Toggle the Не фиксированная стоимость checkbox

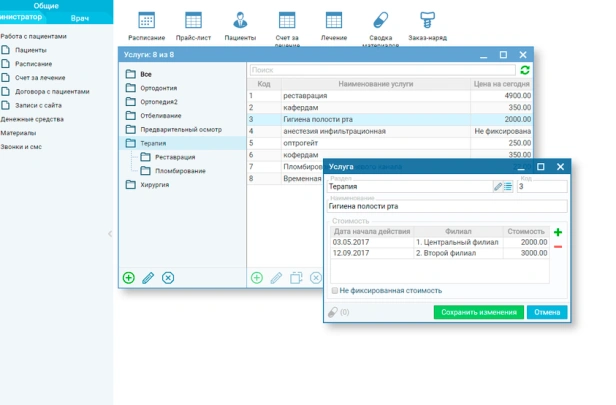click(335, 291)
